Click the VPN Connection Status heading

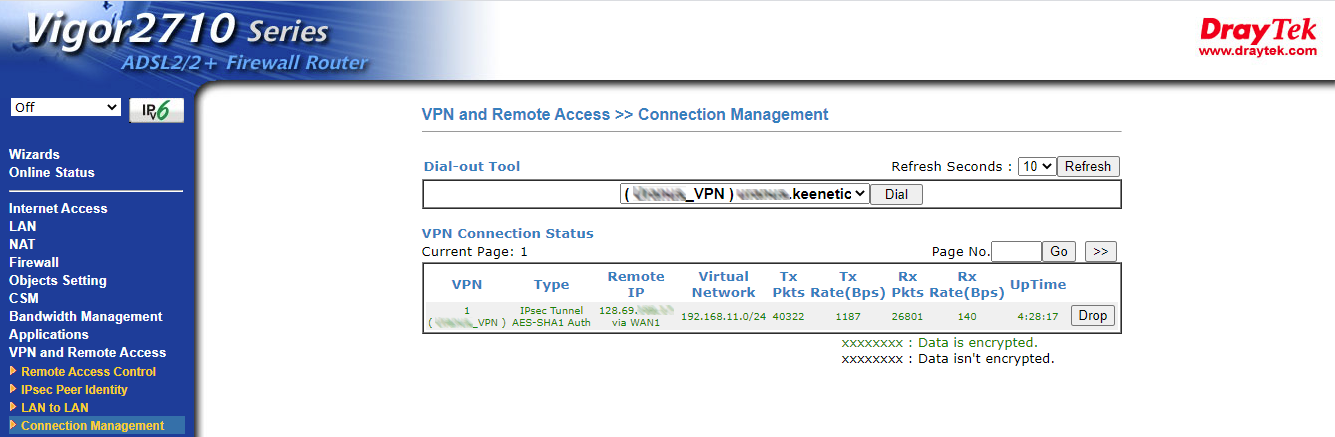[x=508, y=234]
